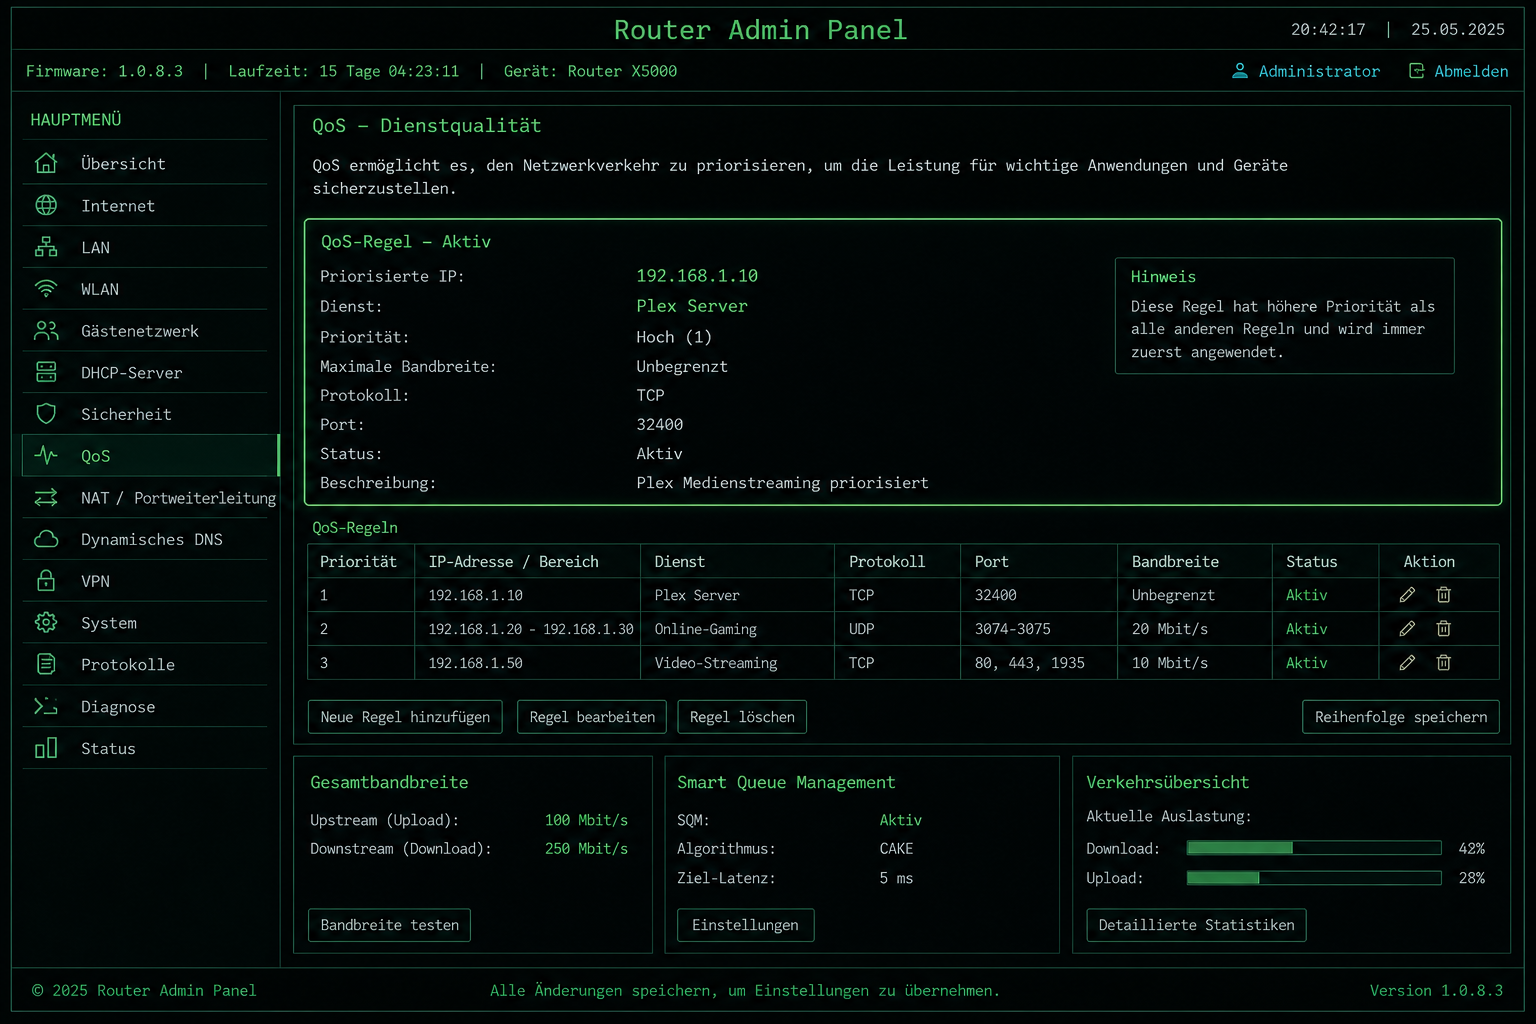Delete the Online-Gaming rule with trash icon

click(1443, 629)
